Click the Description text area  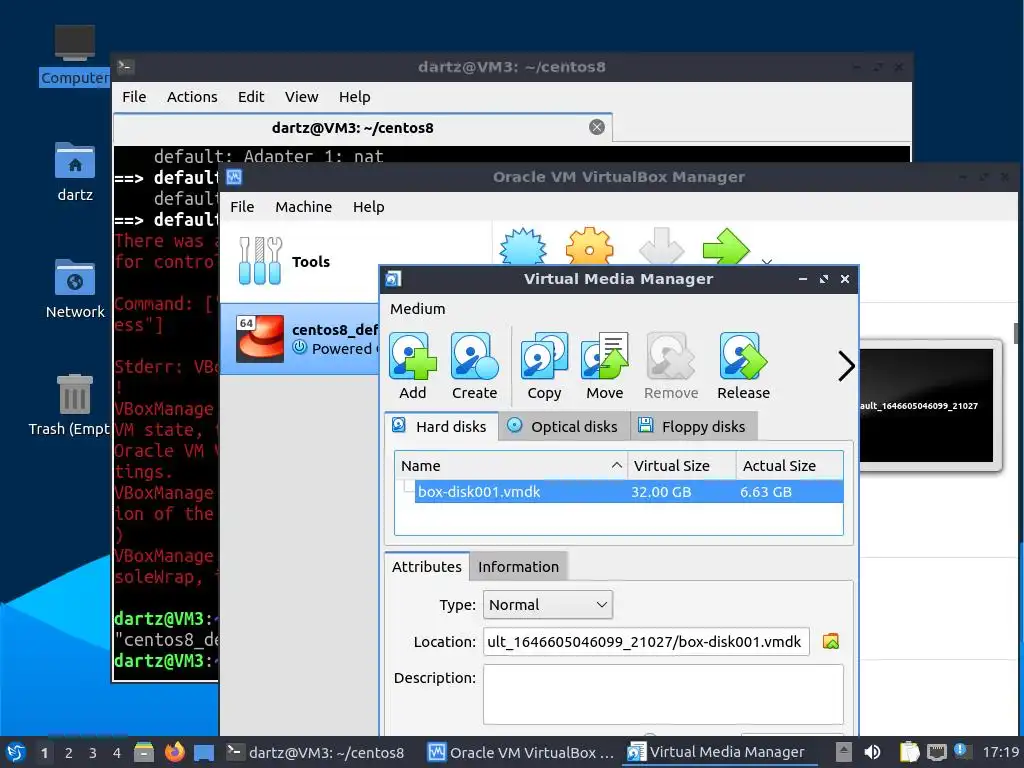click(x=663, y=694)
